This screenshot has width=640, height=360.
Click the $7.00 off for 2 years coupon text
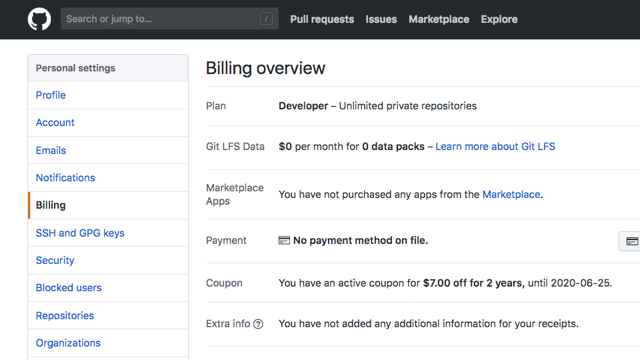(474, 283)
